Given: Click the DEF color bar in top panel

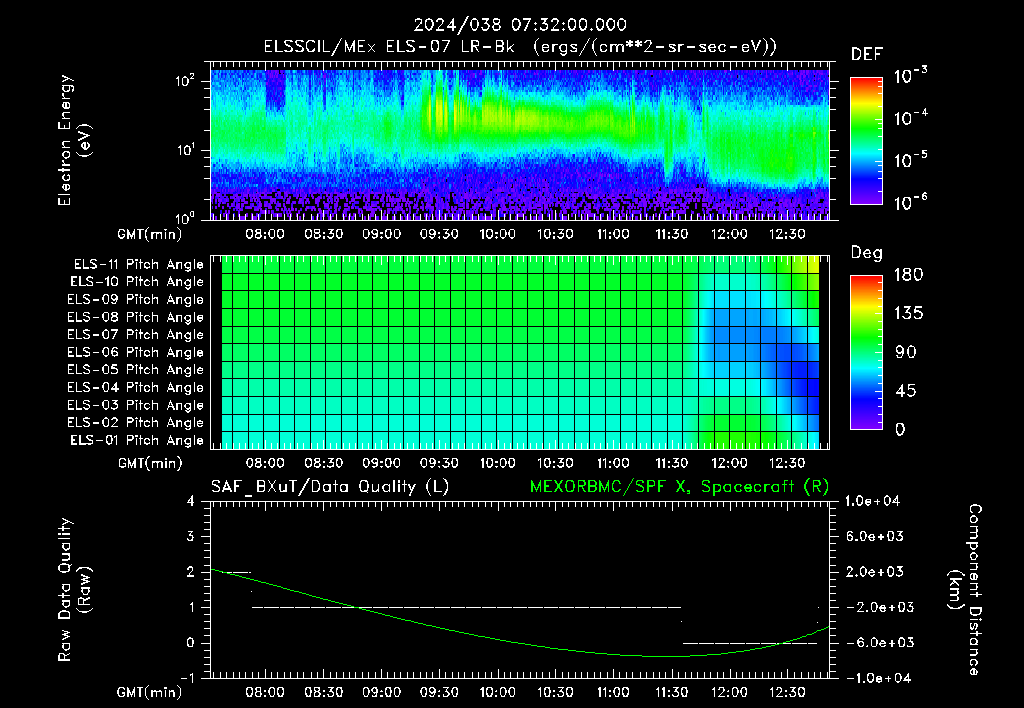Looking at the screenshot, I should click(866, 140).
